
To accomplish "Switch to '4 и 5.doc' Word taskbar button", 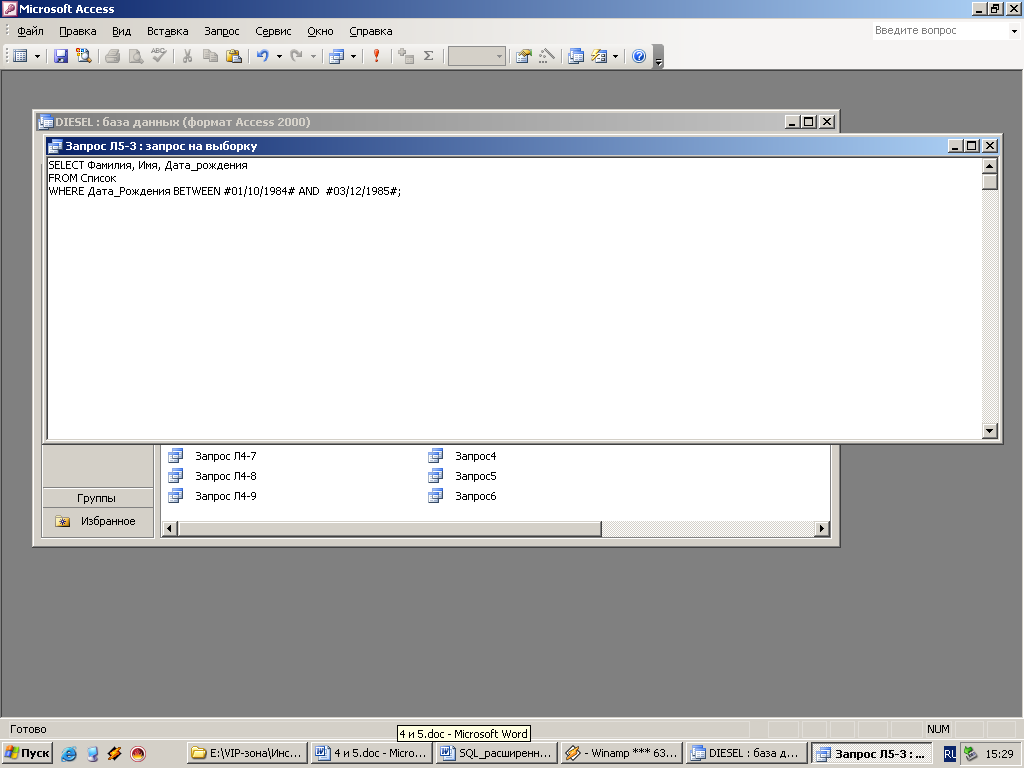I will coord(371,753).
